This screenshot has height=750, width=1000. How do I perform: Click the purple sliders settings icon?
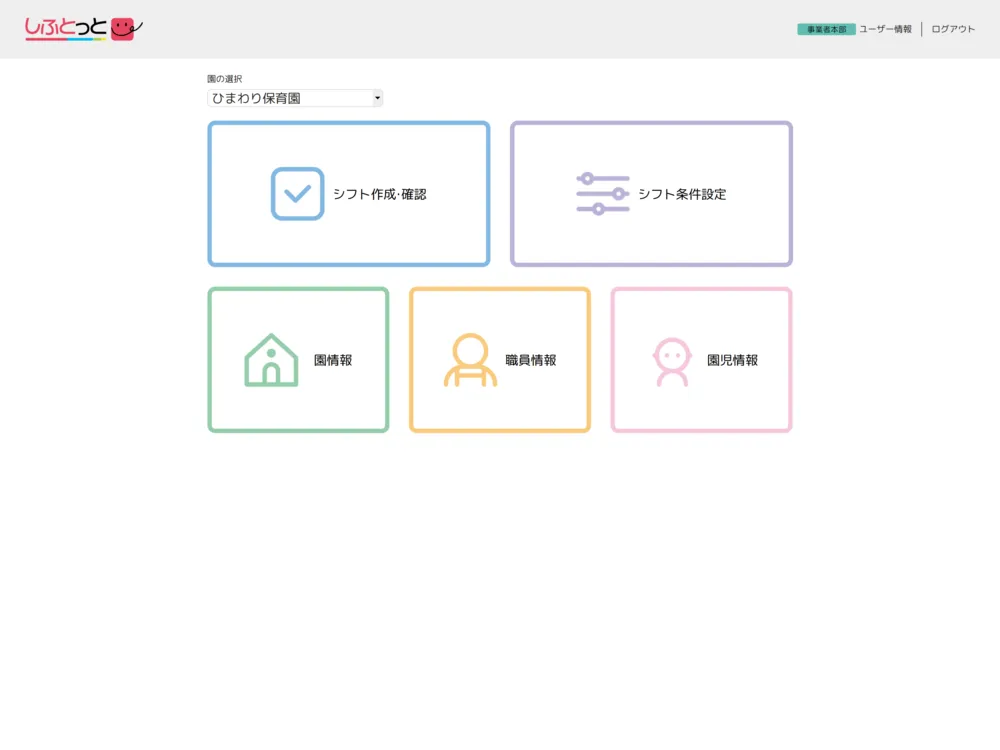tap(603, 194)
